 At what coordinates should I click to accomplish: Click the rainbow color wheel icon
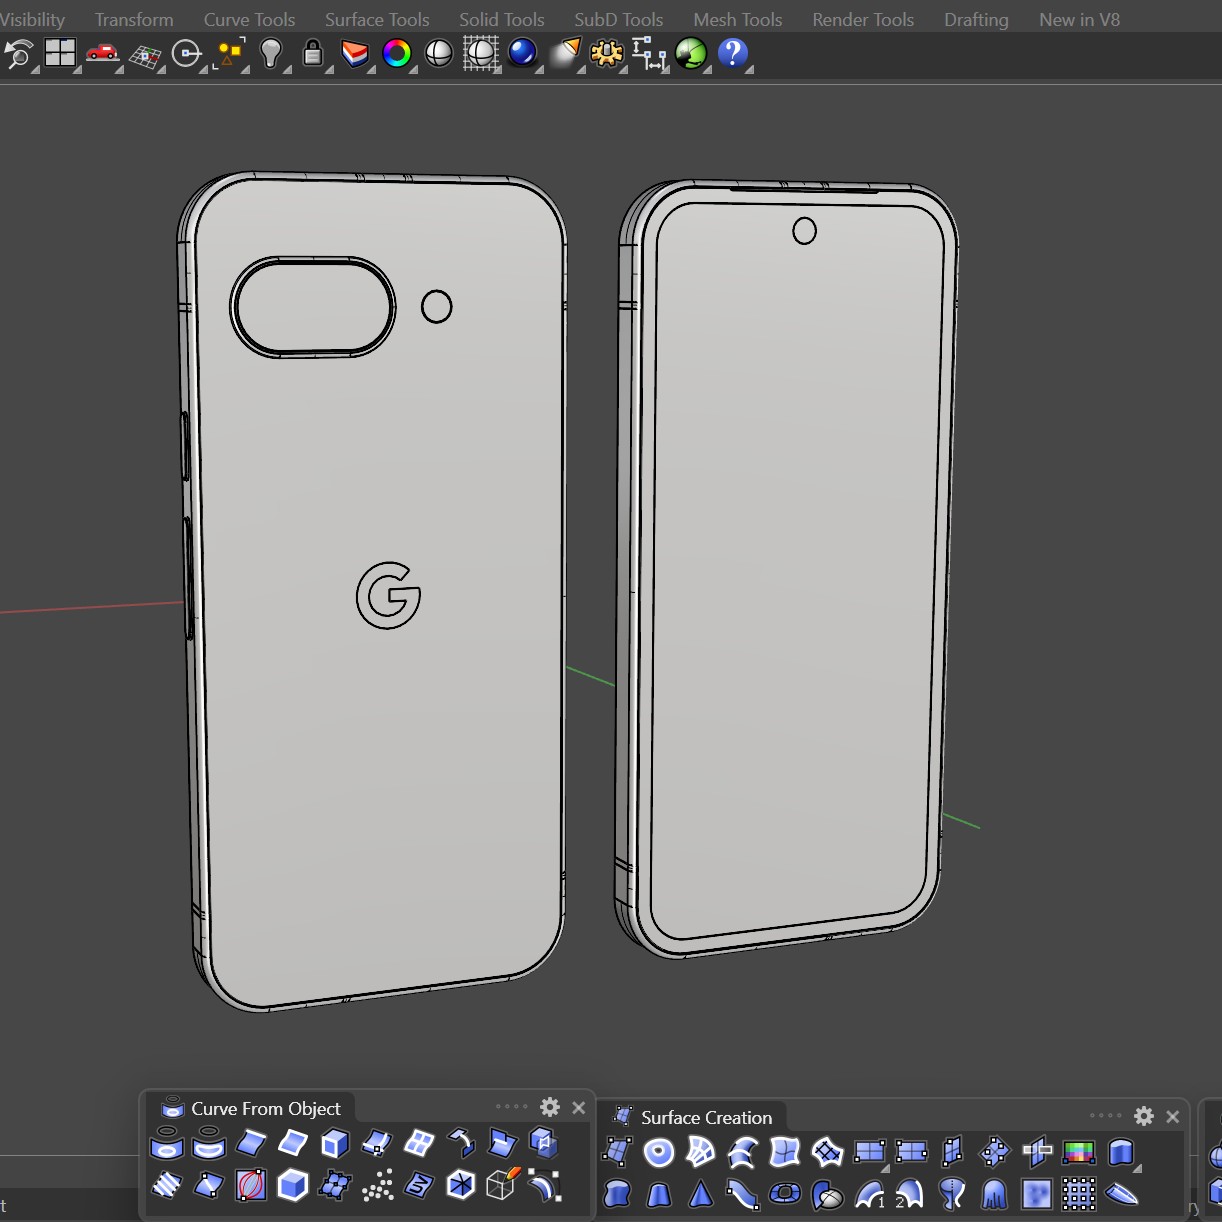(x=397, y=54)
